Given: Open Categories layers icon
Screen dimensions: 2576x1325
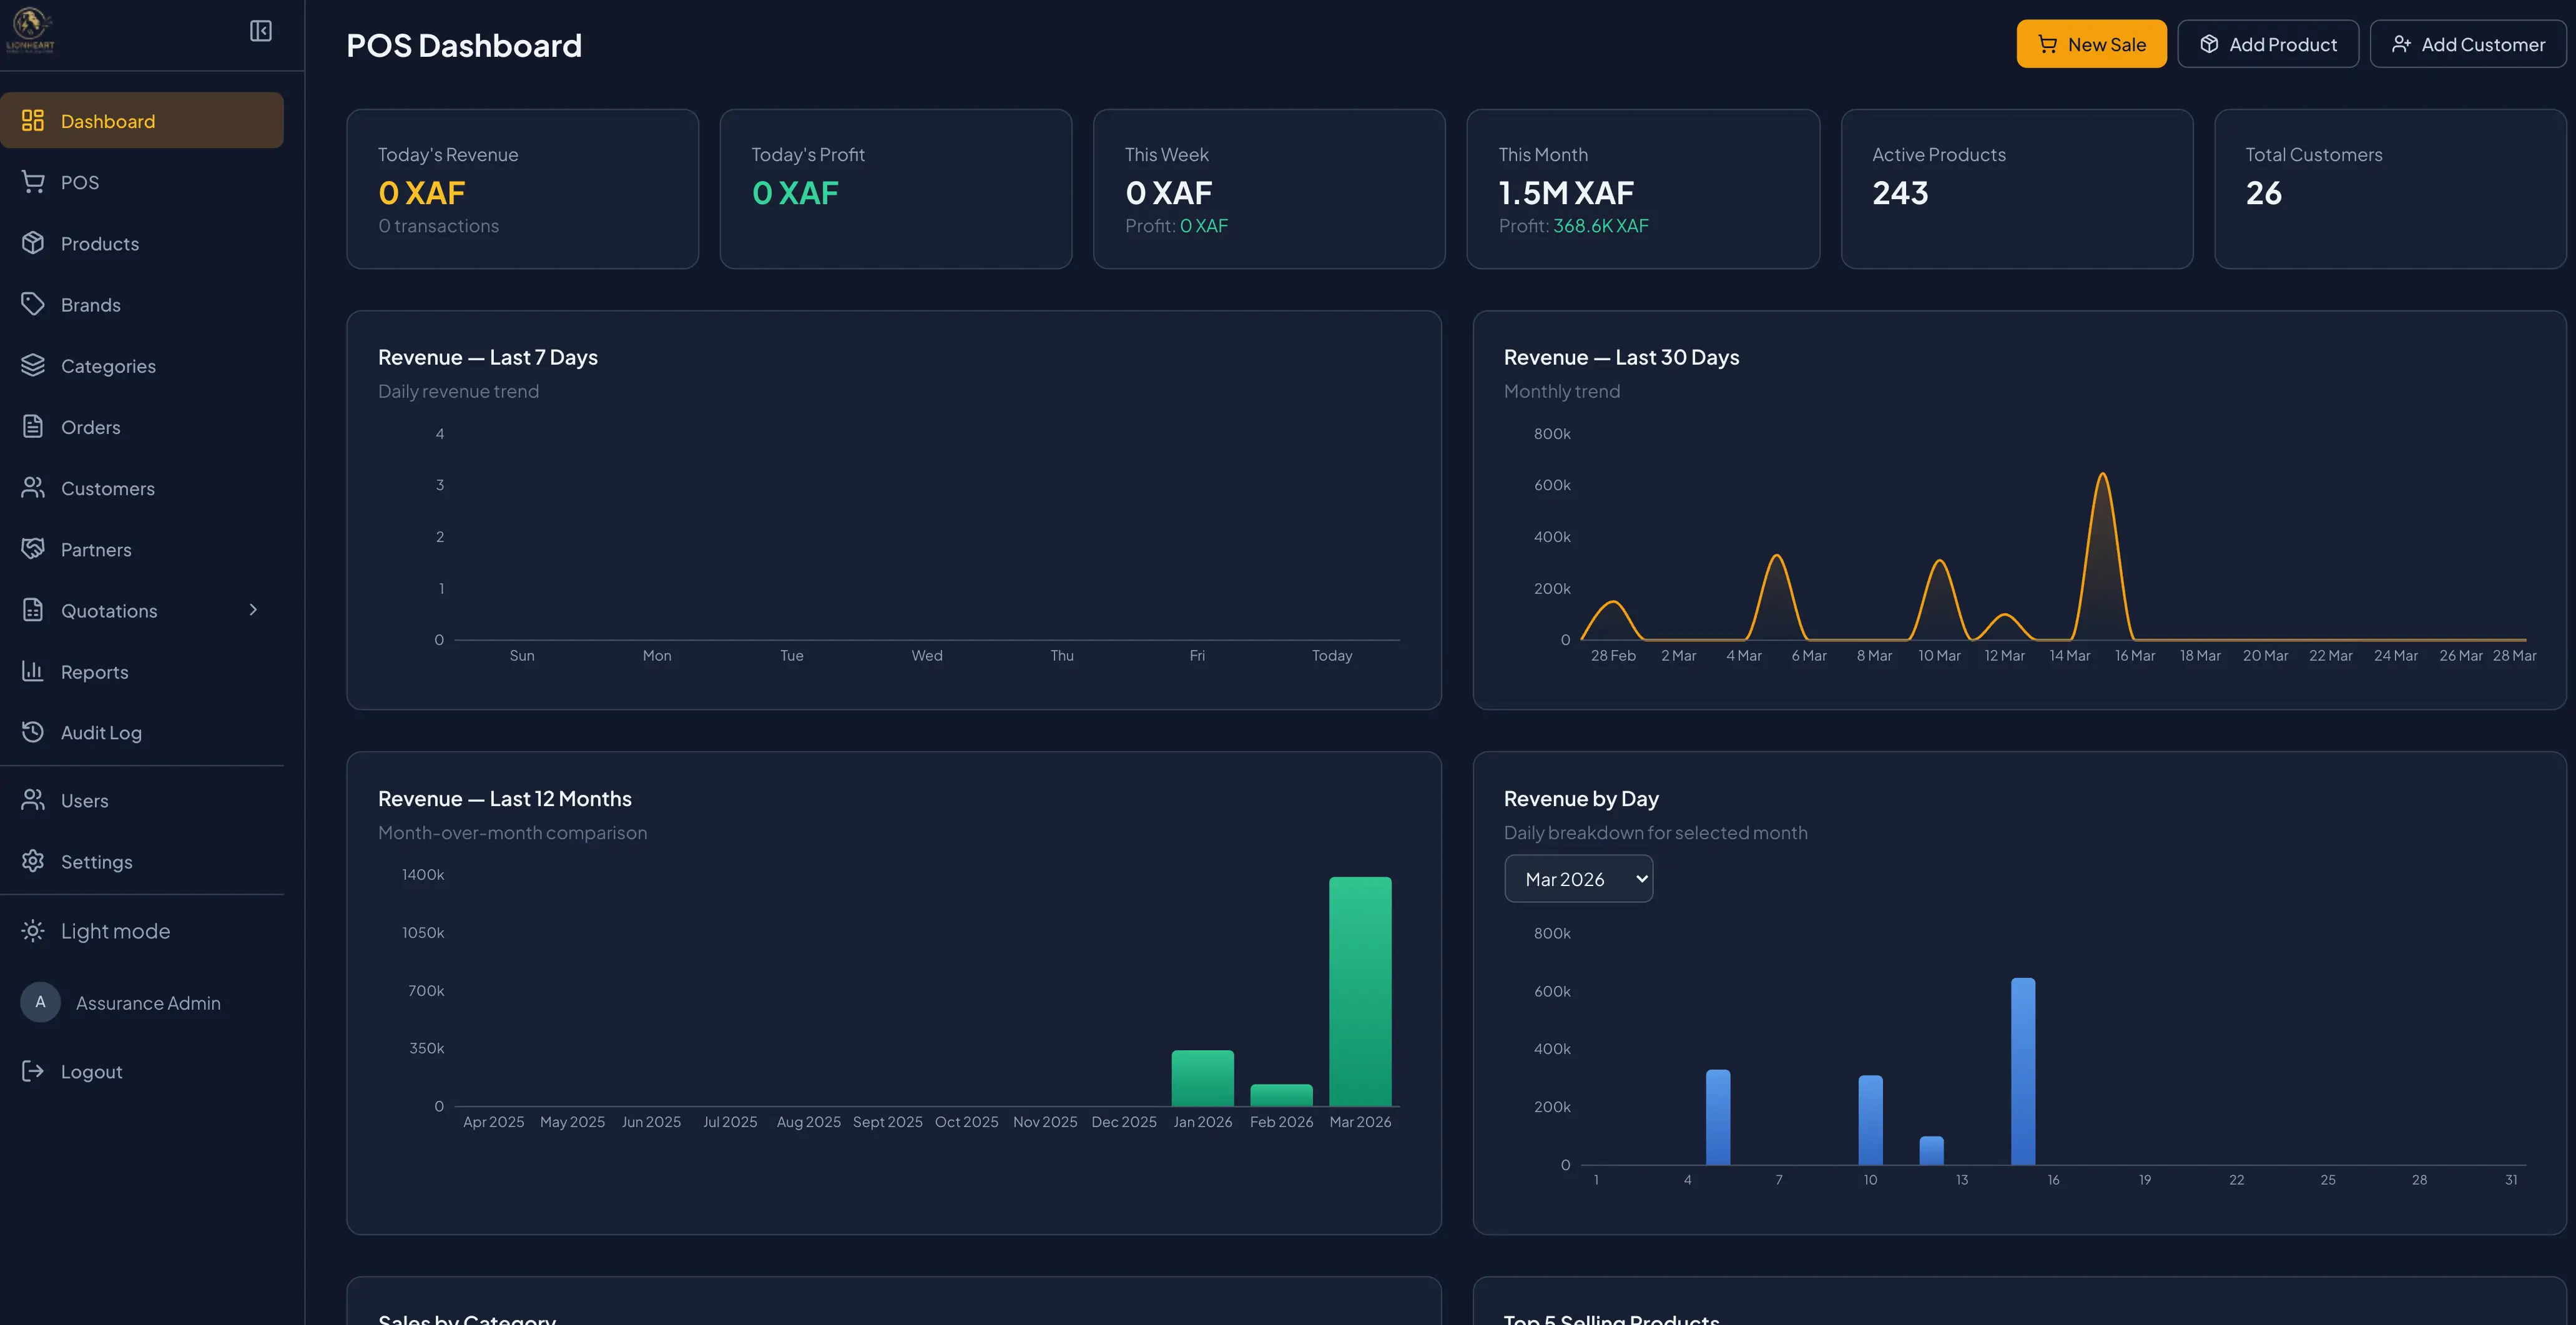Looking at the screenshot, I should point(33,365).
